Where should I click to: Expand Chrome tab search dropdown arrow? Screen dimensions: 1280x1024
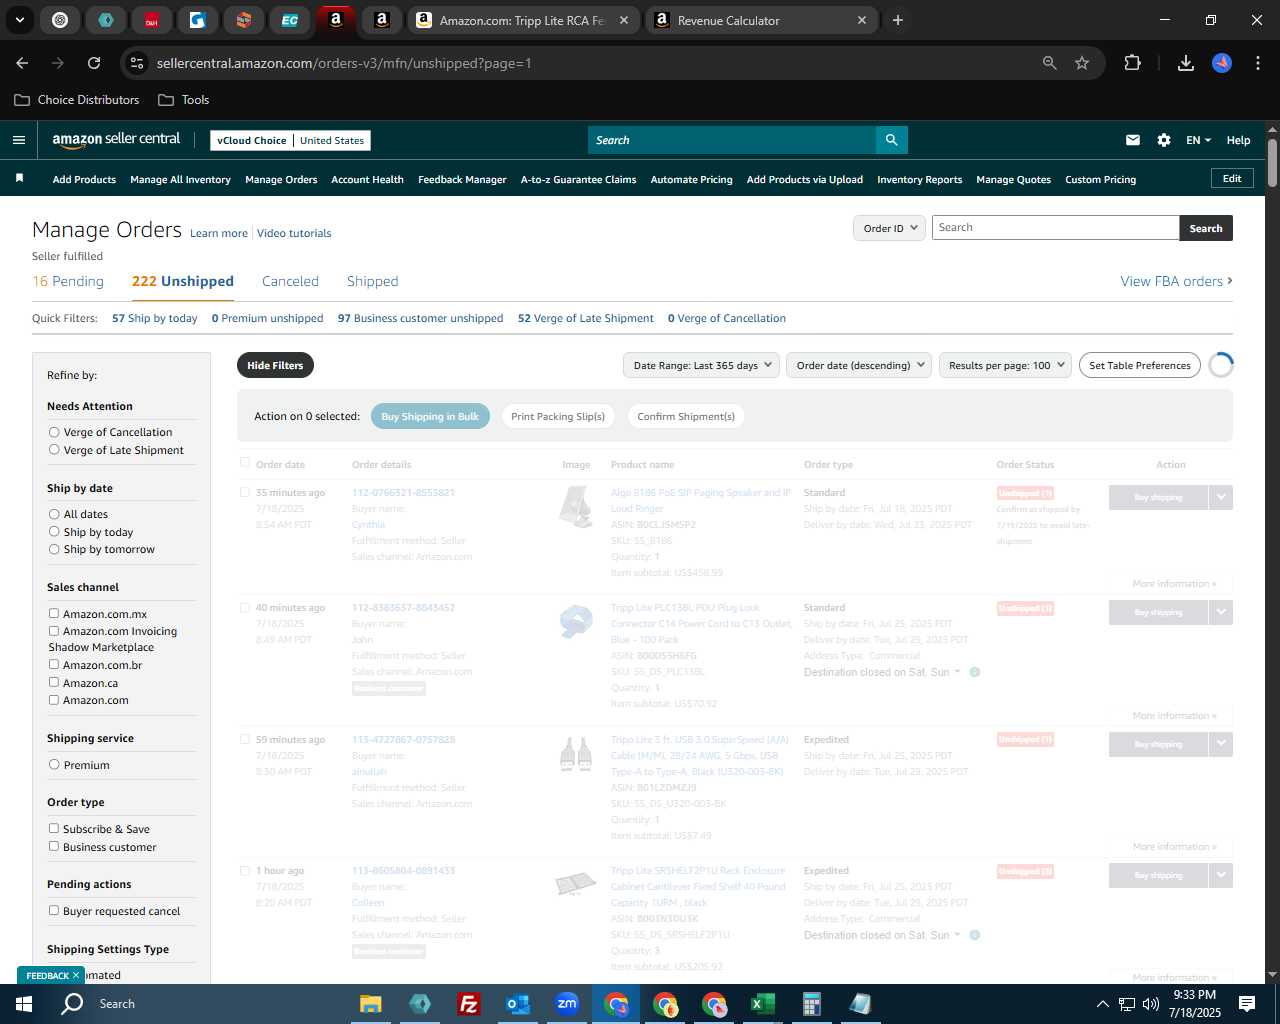pyautogui.click(x=19, y=20)
